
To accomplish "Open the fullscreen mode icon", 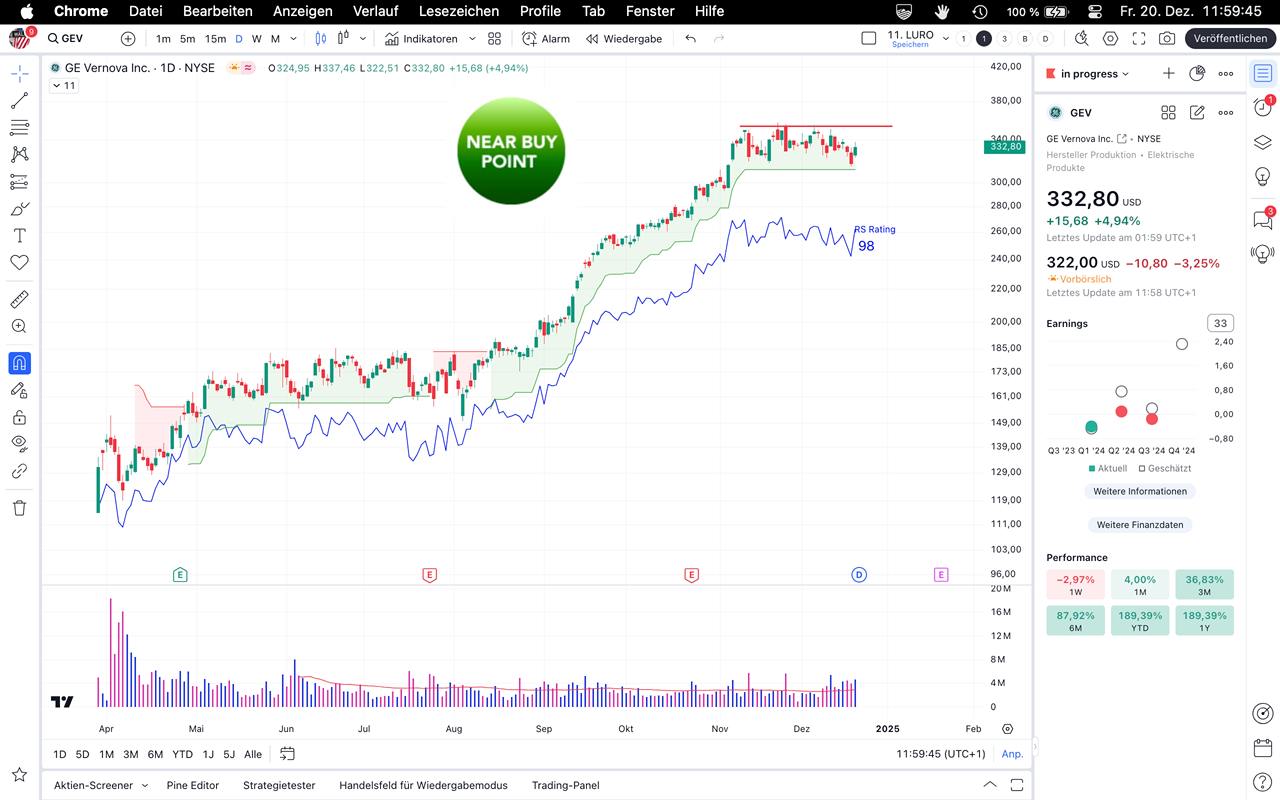I will point(1139,38).
